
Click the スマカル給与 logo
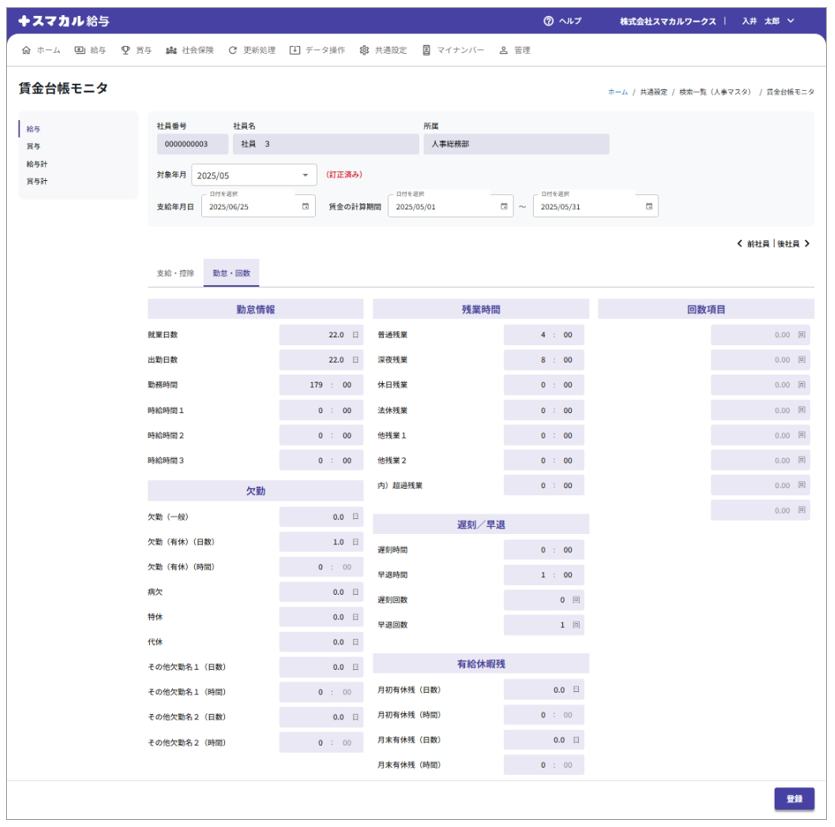(65, 21)
